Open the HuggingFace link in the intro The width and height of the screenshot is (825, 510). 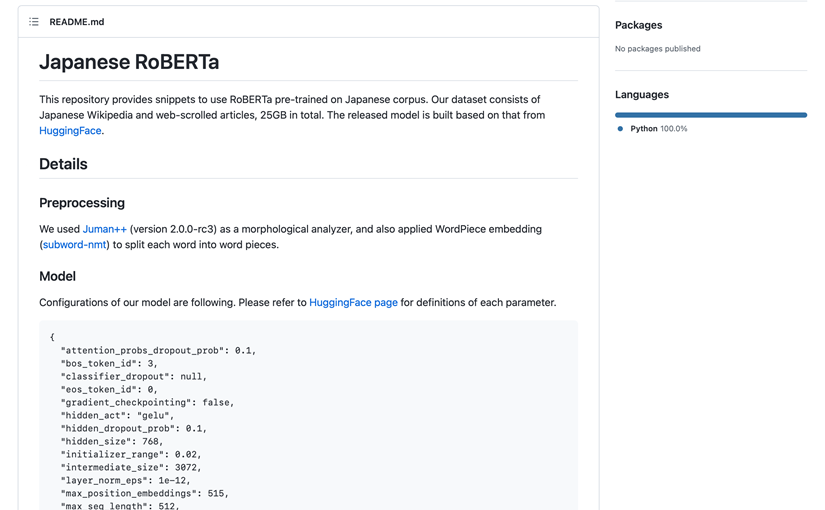pyautogui.click(x=70, y=131)
